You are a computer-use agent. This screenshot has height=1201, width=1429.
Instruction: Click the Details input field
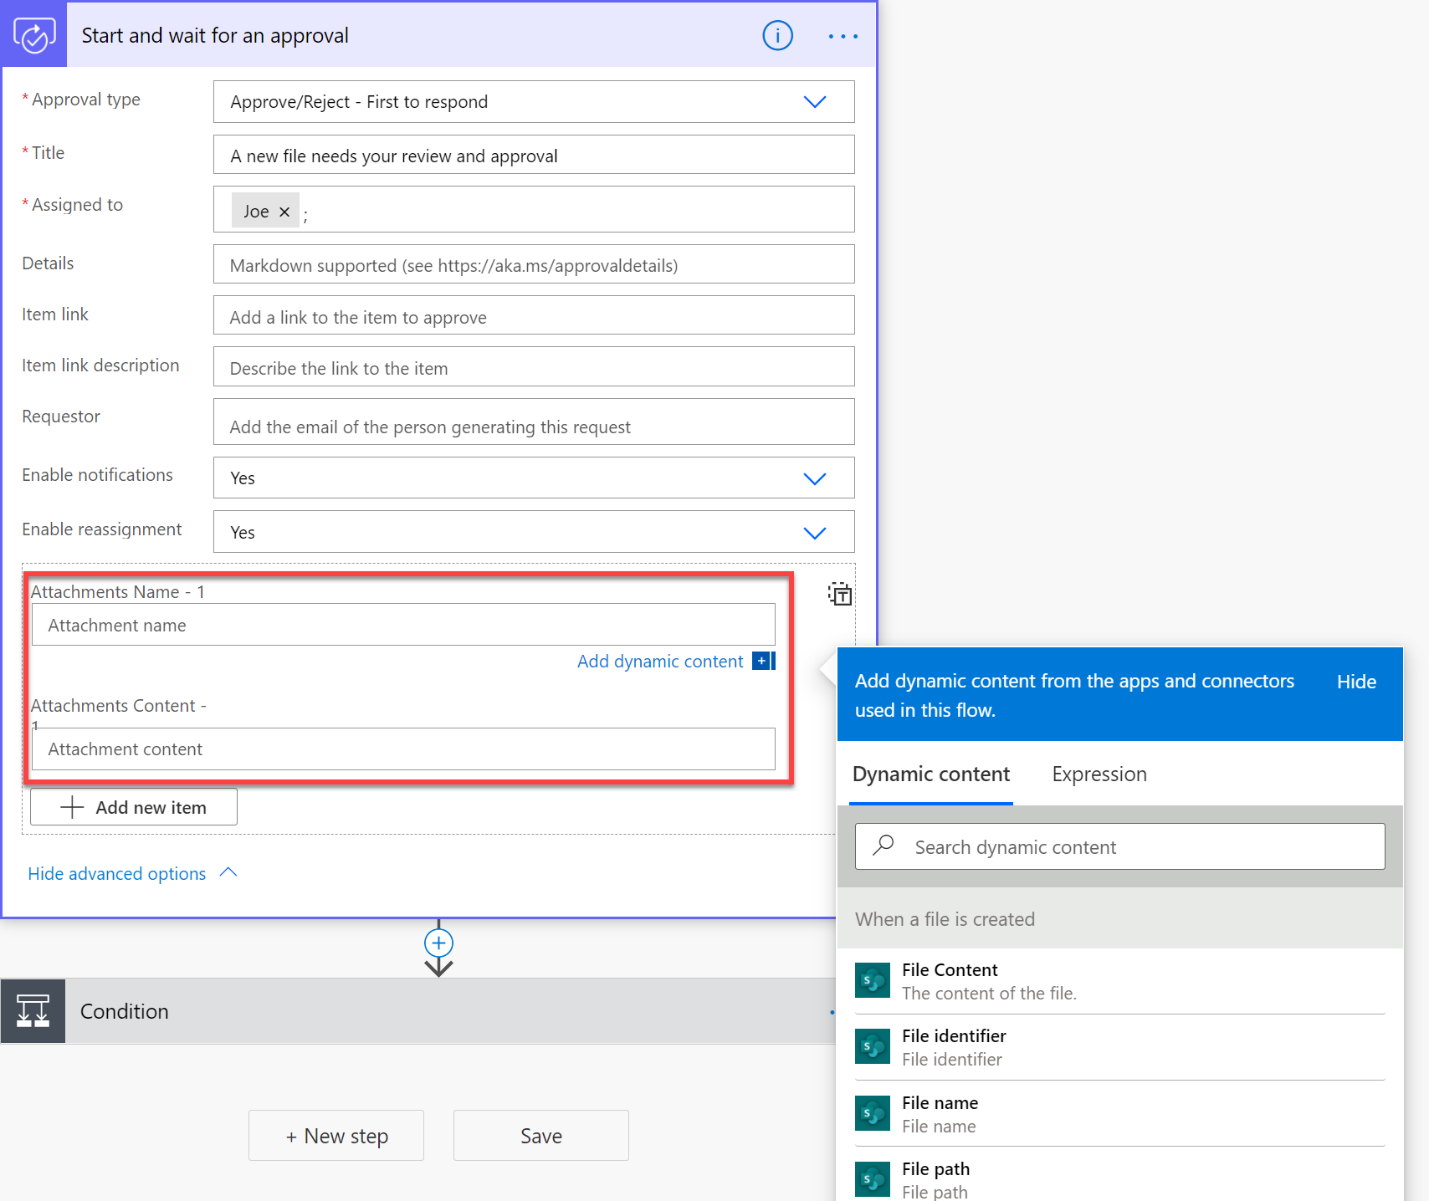pyautogui.click(x=534, y=265)
